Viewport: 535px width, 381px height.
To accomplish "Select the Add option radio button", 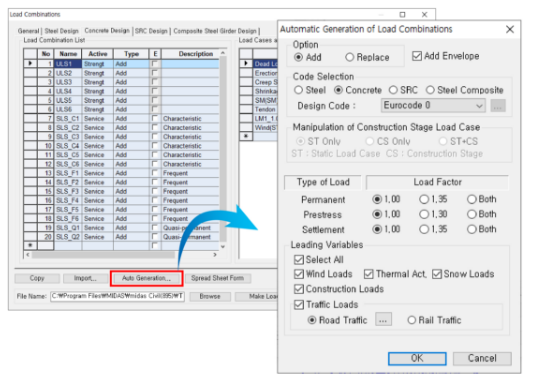I will coord(298,57).
